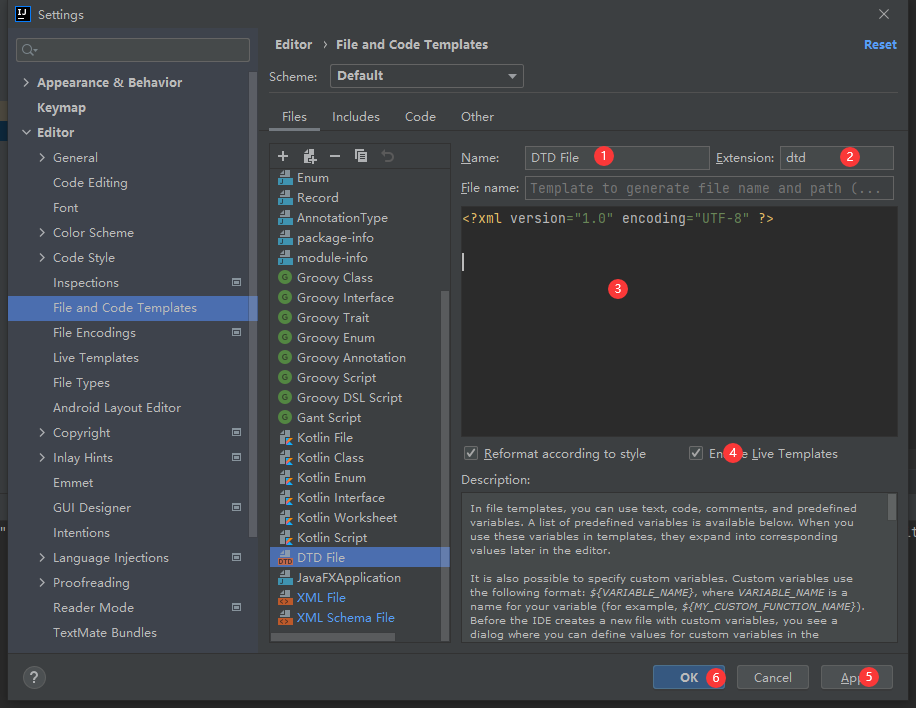The image size is (916, 708).
Task: Click the Extension input field
Action: (837, 157)
